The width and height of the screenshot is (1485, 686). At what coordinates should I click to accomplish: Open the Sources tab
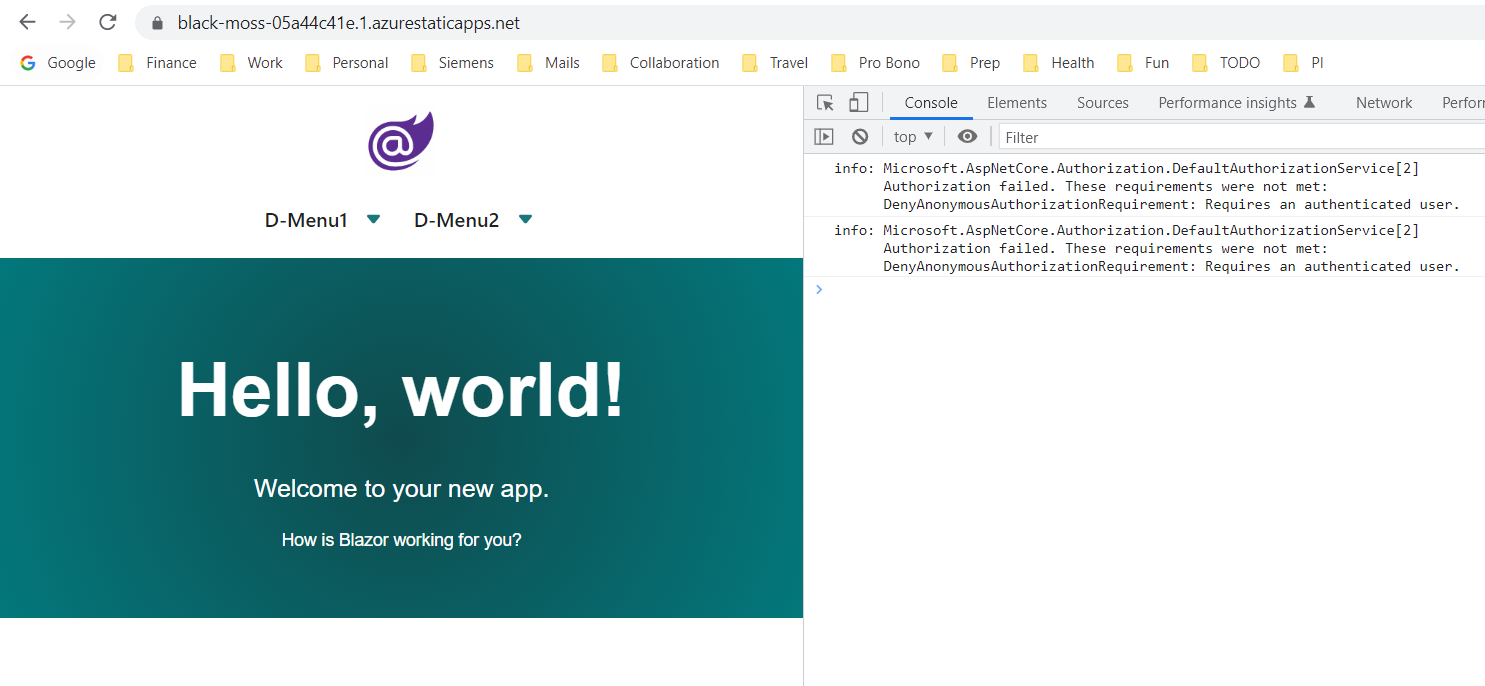[1102, 102]
